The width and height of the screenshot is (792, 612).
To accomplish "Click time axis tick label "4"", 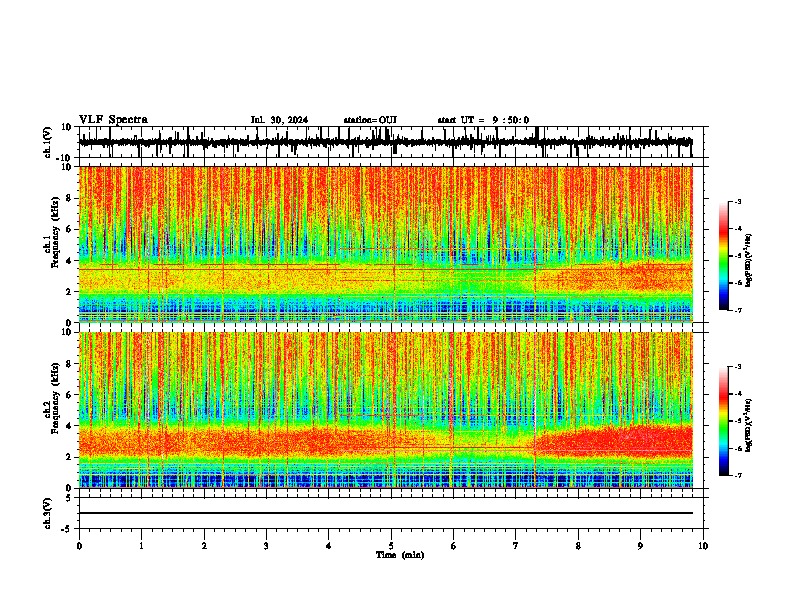I will (x=329, y=546).
